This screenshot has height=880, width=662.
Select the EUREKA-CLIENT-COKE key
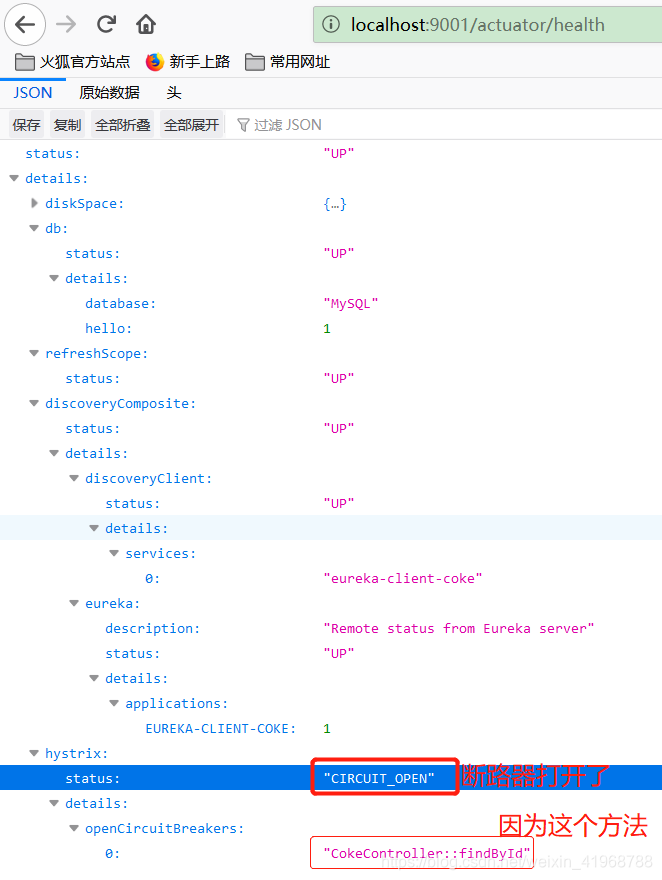coord(220,728)
